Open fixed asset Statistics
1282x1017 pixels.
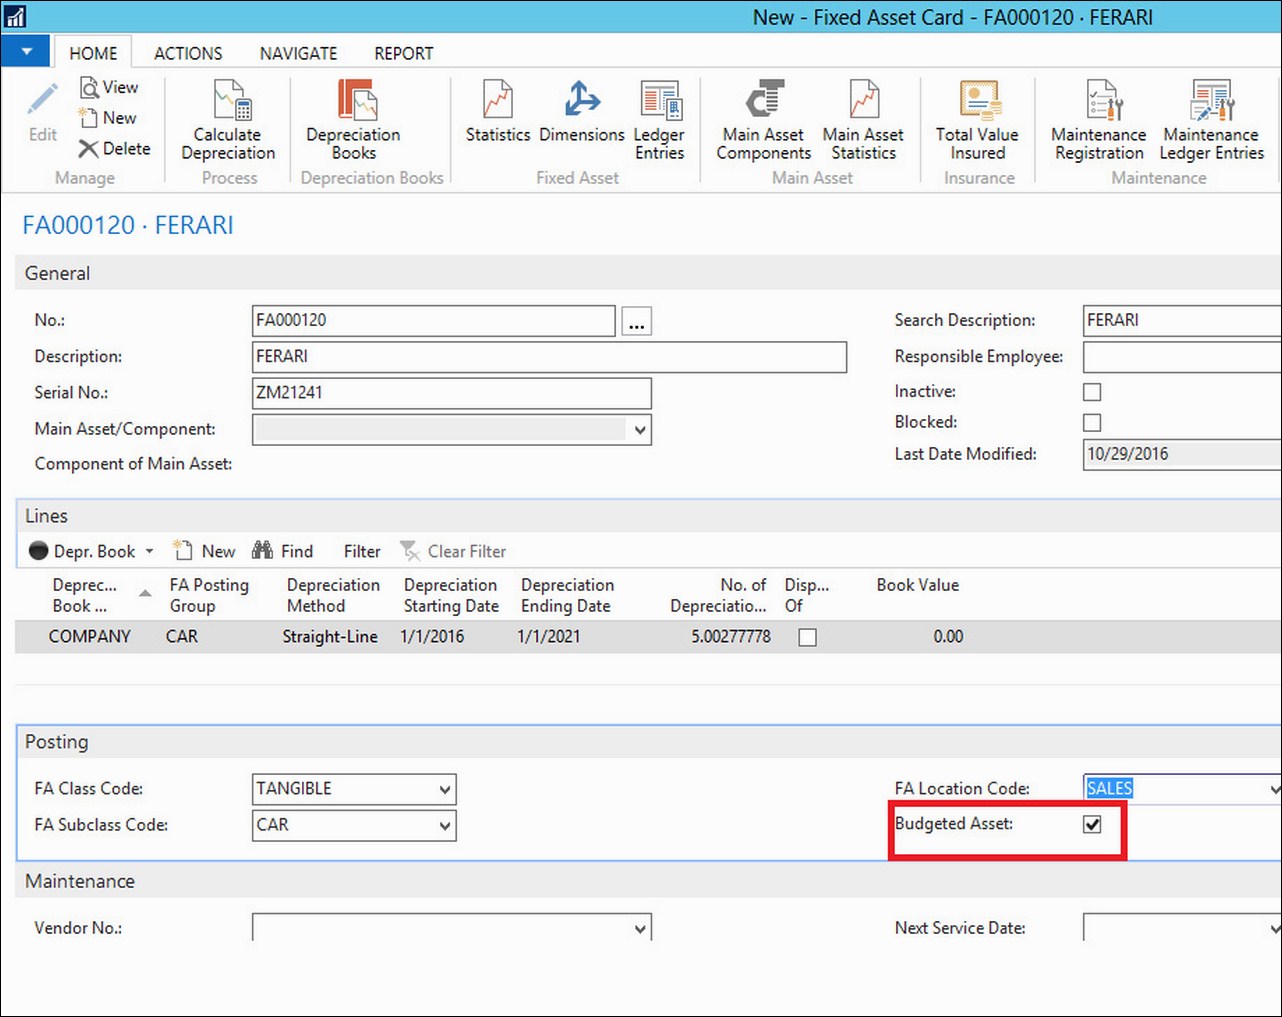point(498,112)
